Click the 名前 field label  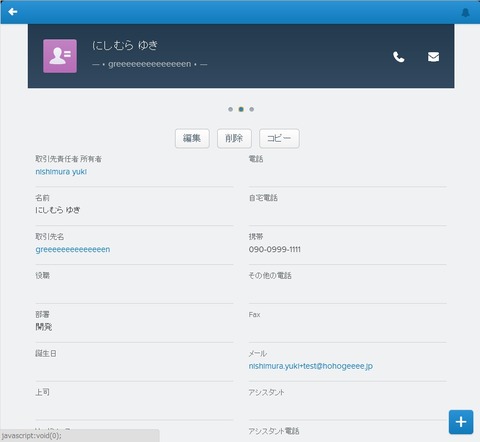pos(42,198)
